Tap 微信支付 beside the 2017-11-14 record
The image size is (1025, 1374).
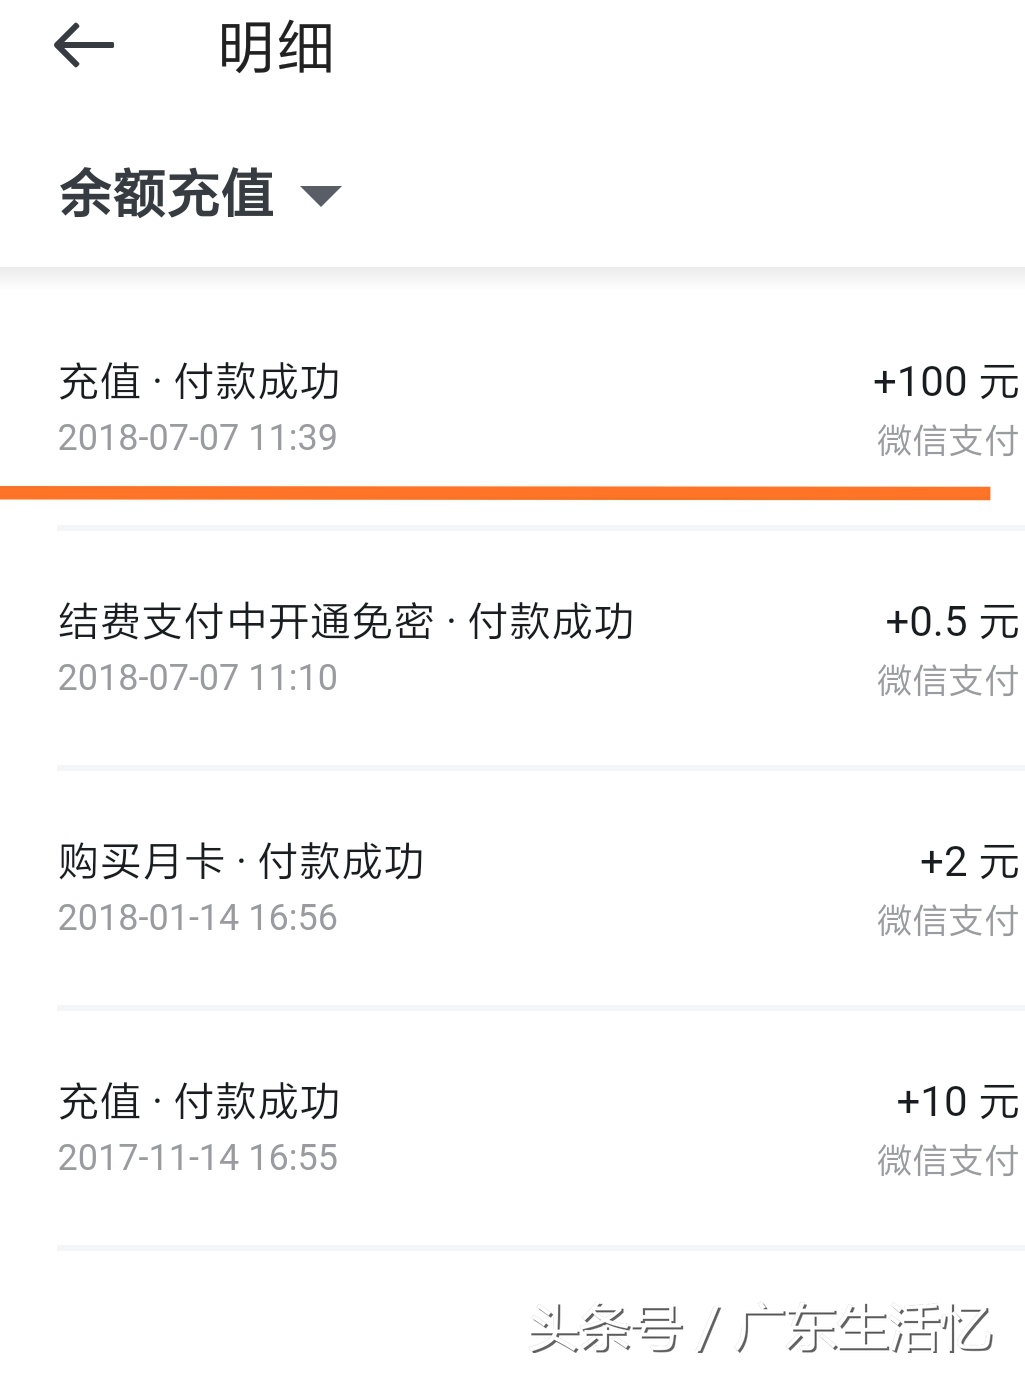coord(944,1160)
